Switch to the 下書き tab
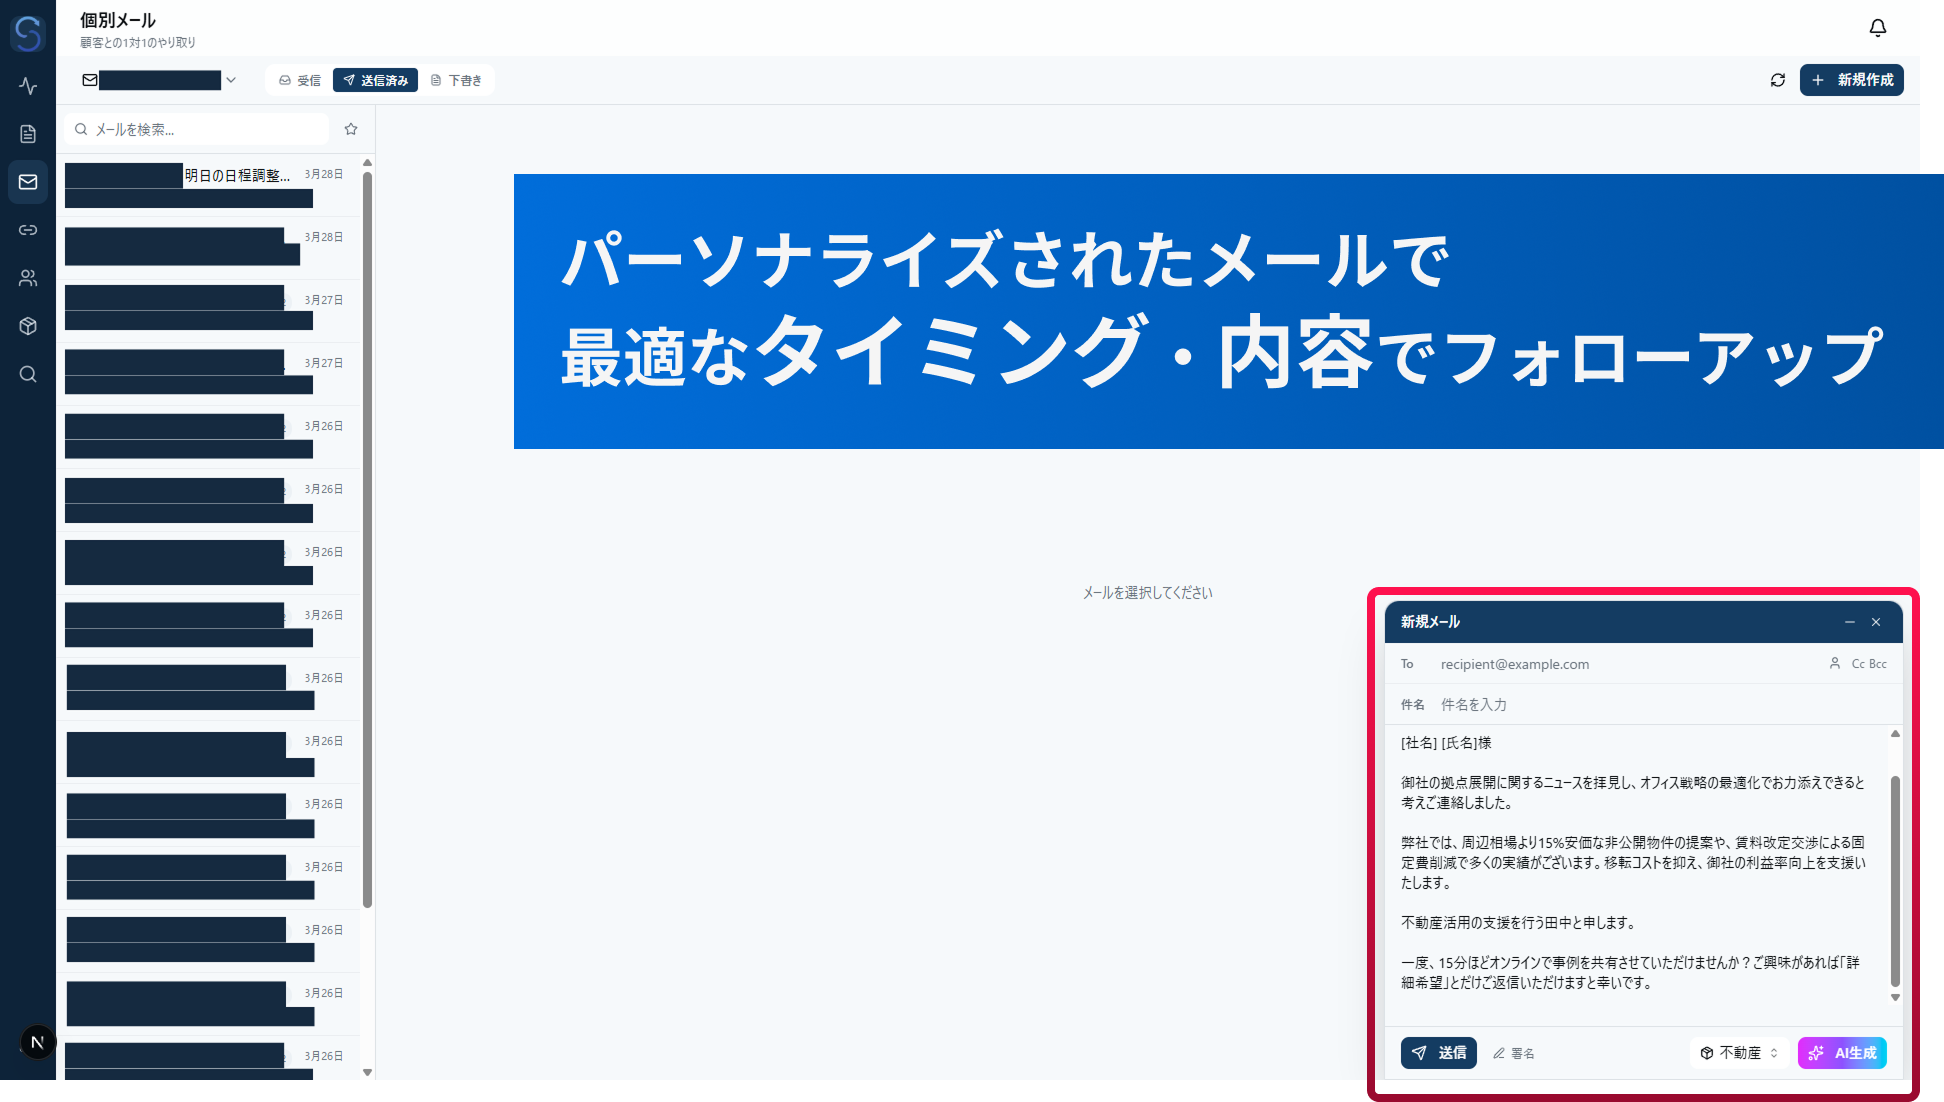This screenshot has width=1944, height=1102. tap(456, 80)
